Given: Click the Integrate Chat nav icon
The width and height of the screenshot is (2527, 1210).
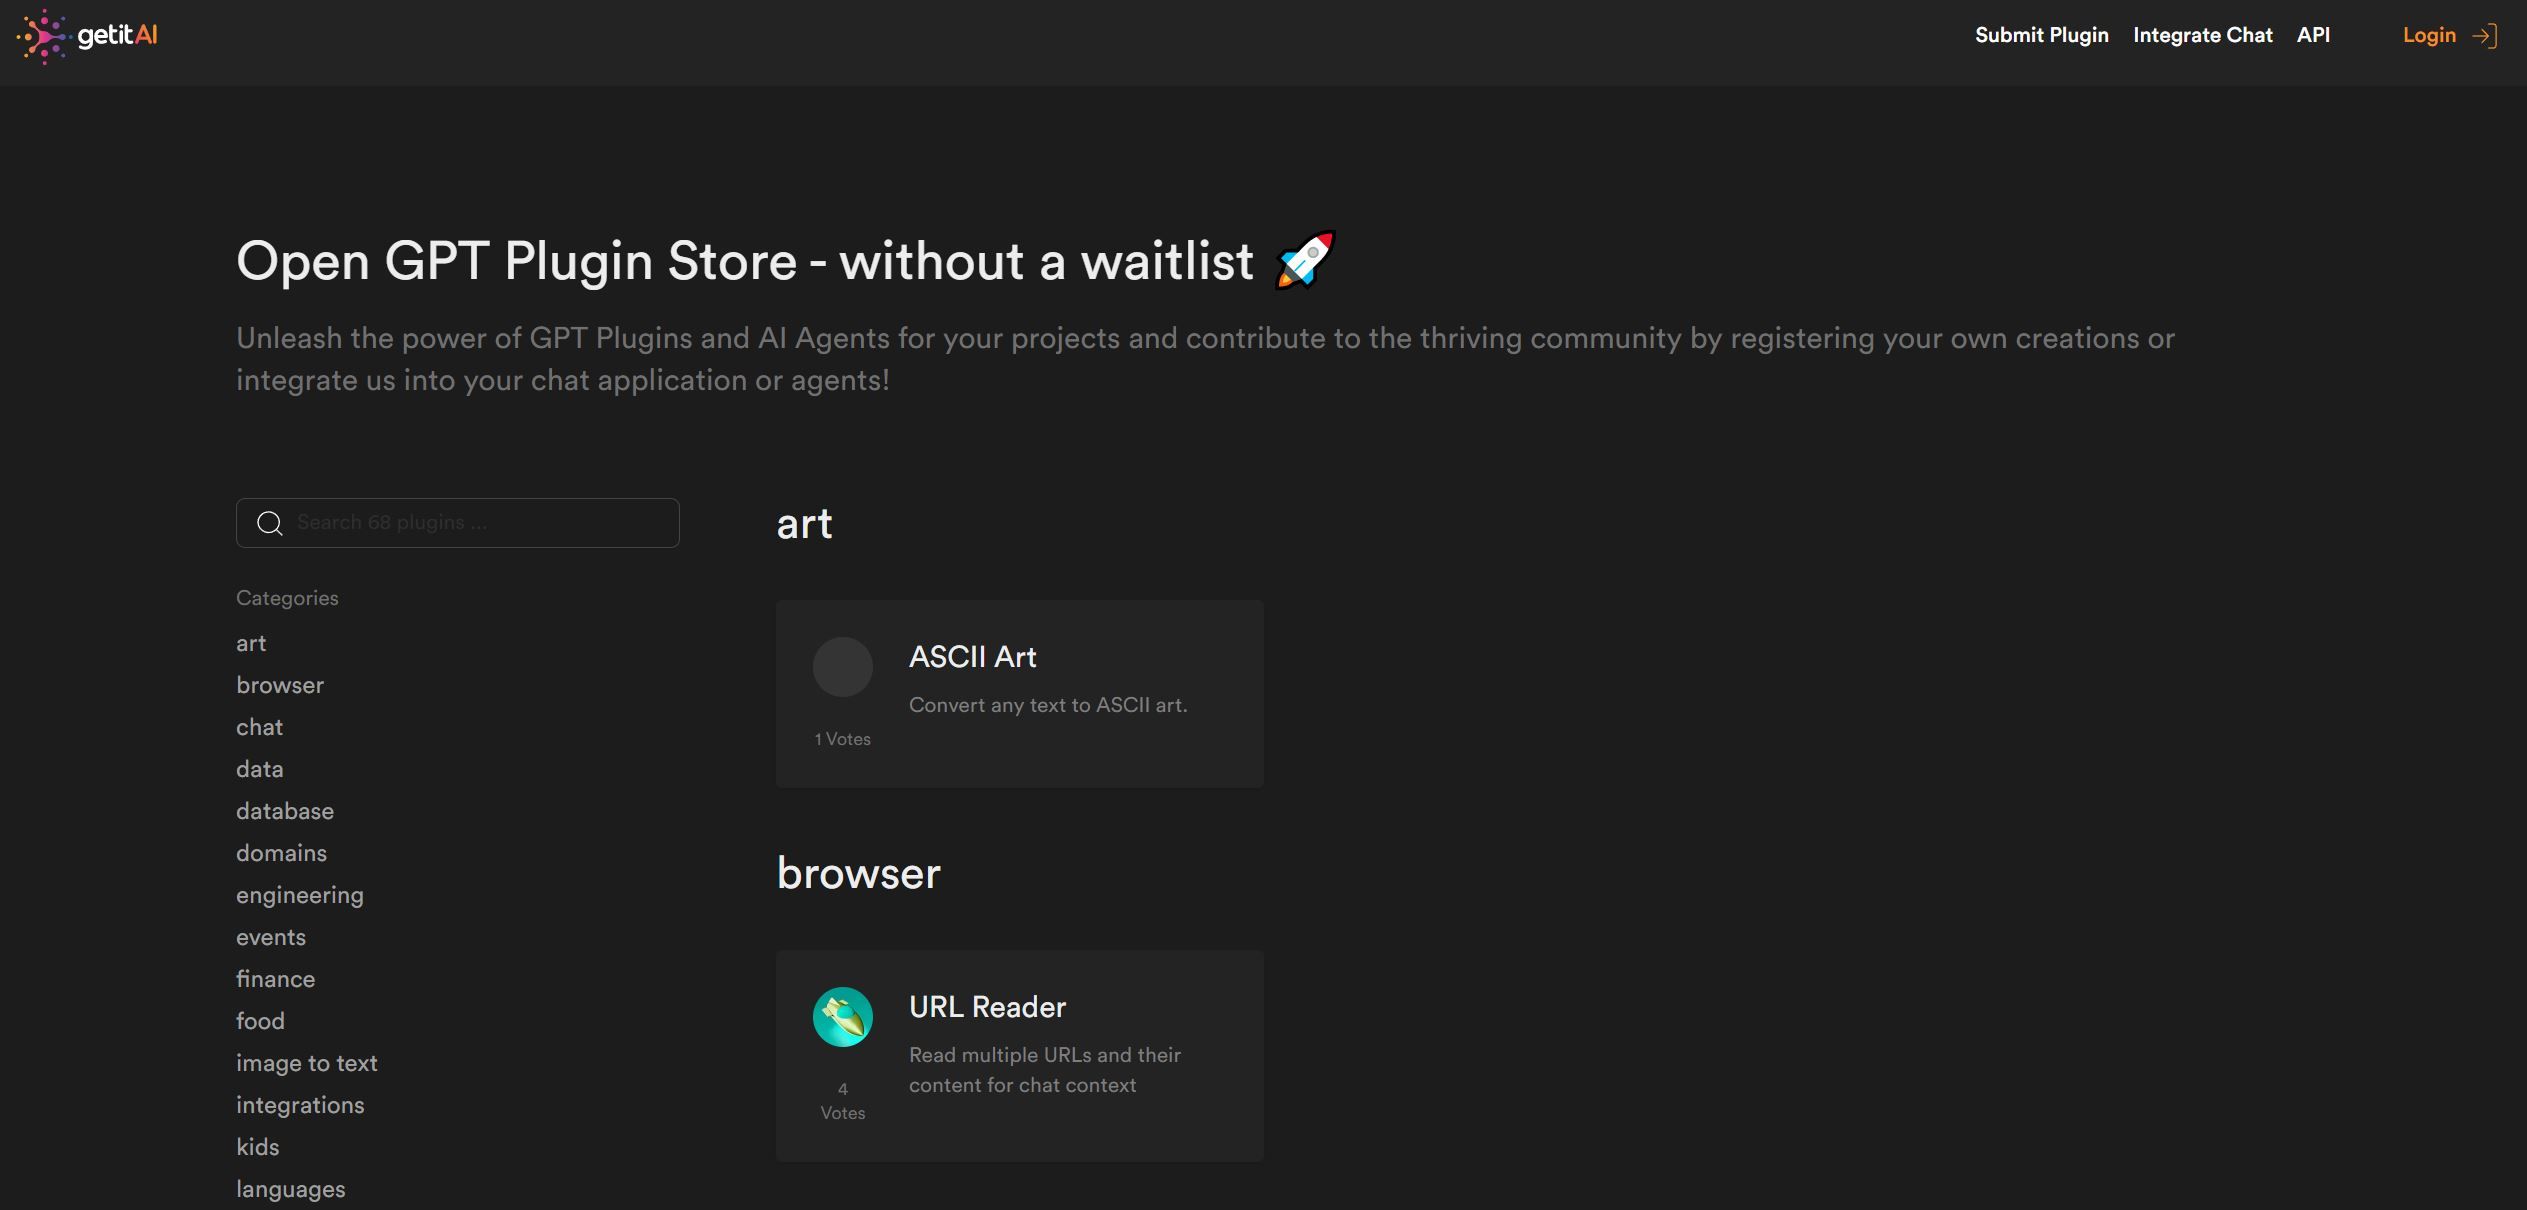Looking at the screenshot, I should [2203, 35].
